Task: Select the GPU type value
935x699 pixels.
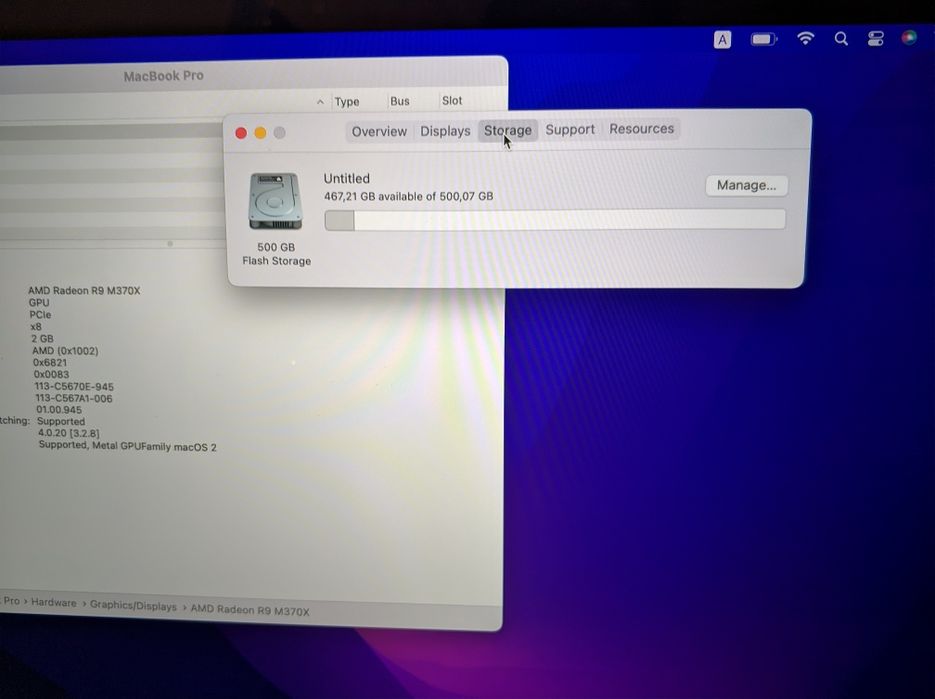Action: [x=39, y=302]
